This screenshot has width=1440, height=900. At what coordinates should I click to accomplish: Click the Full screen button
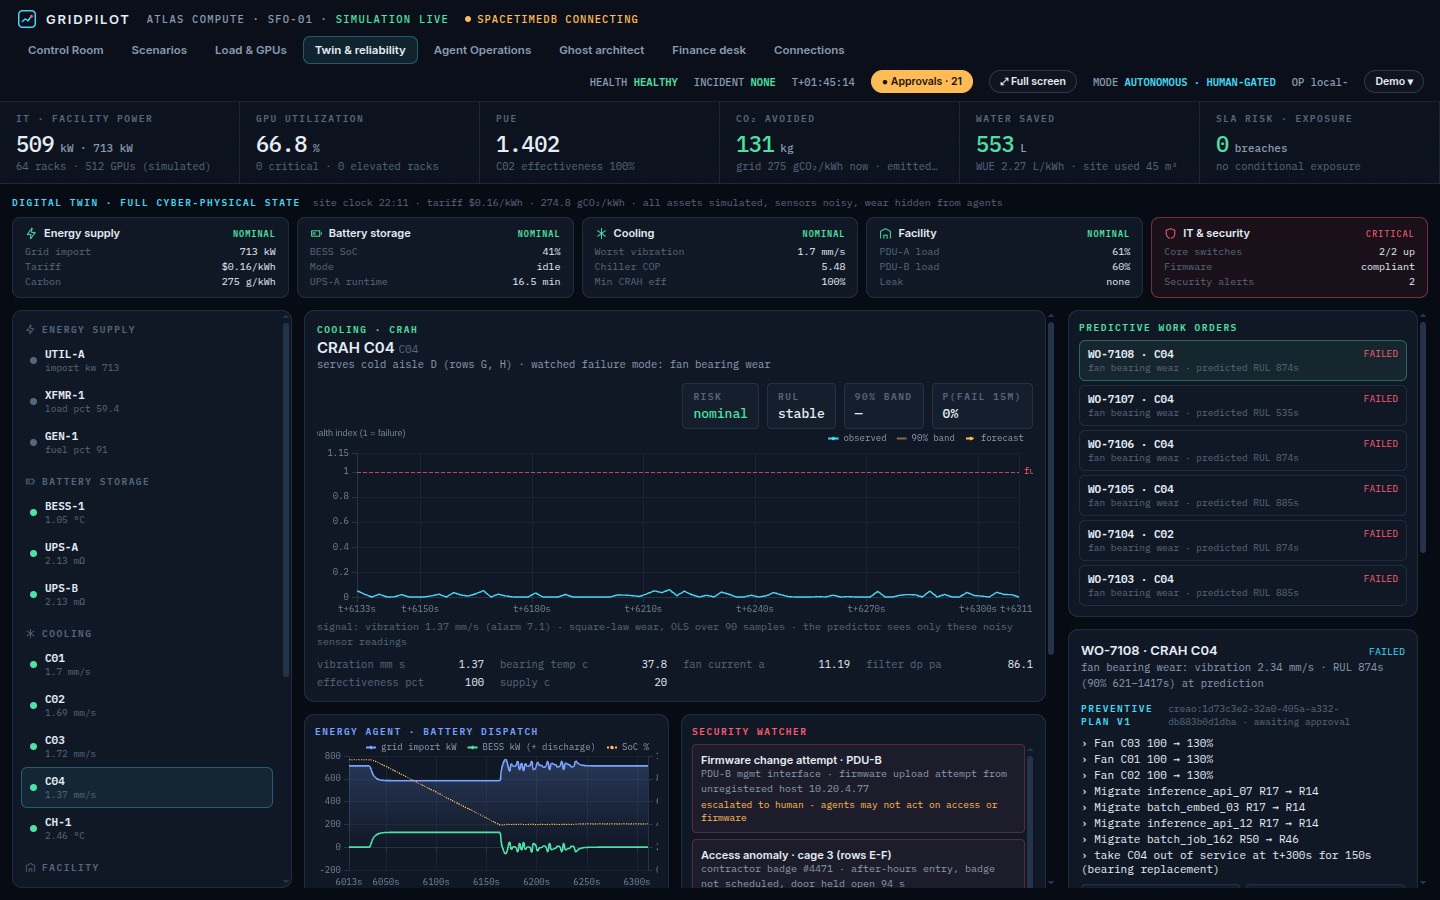(x=1033, y=81)
